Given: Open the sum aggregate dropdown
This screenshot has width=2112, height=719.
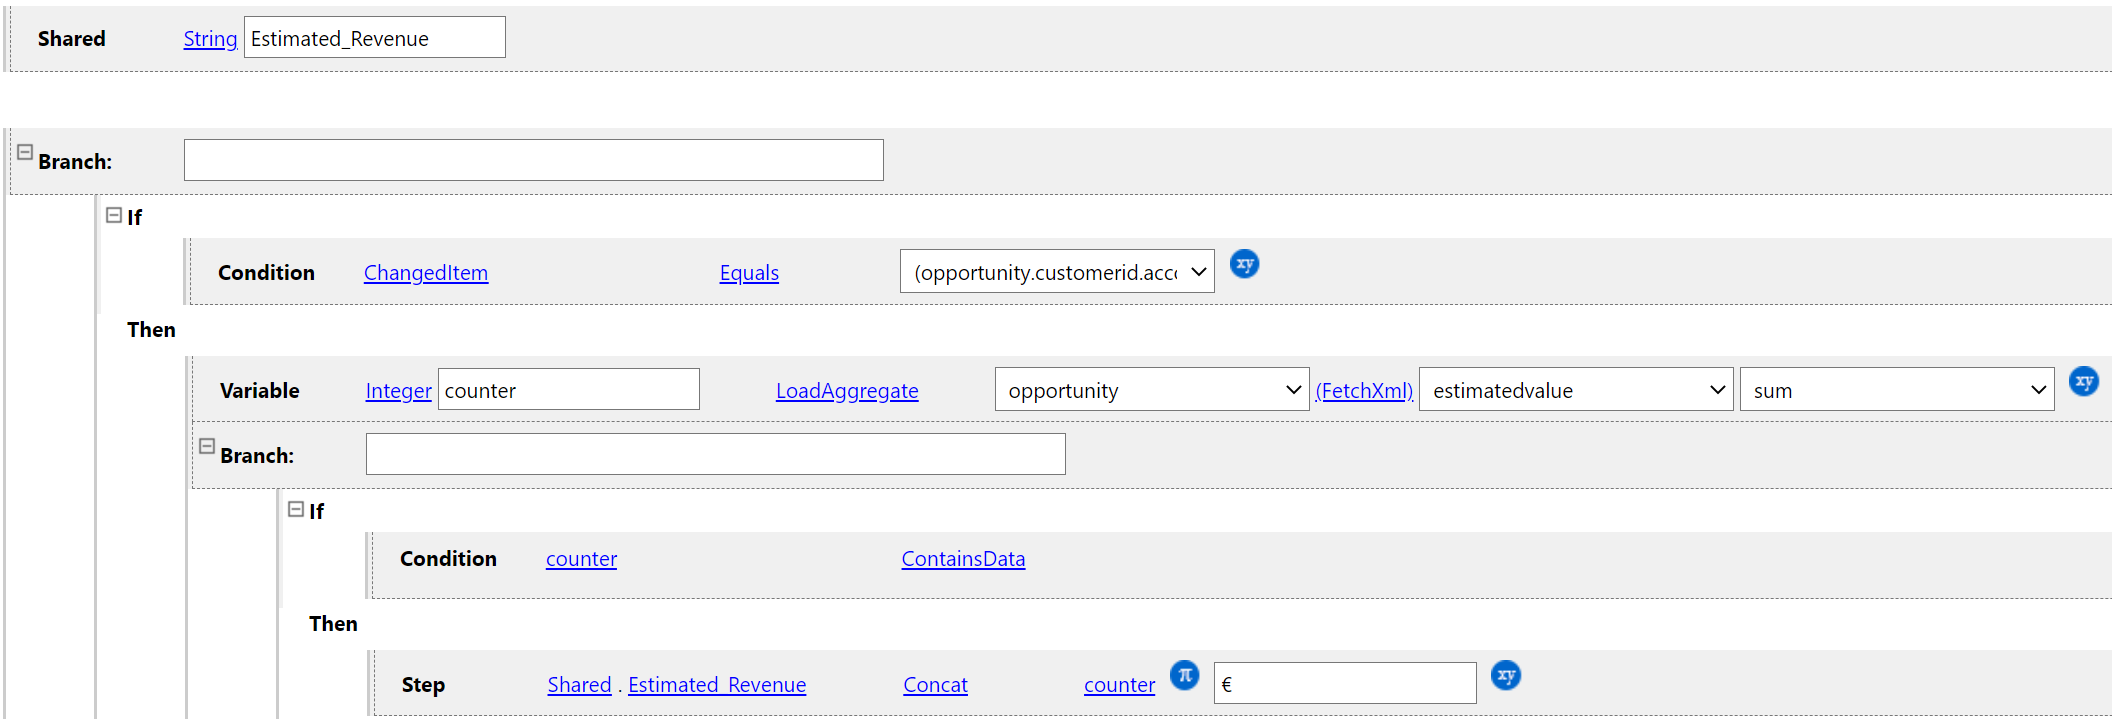Looking at the screenshot, I should (1897, 389).
